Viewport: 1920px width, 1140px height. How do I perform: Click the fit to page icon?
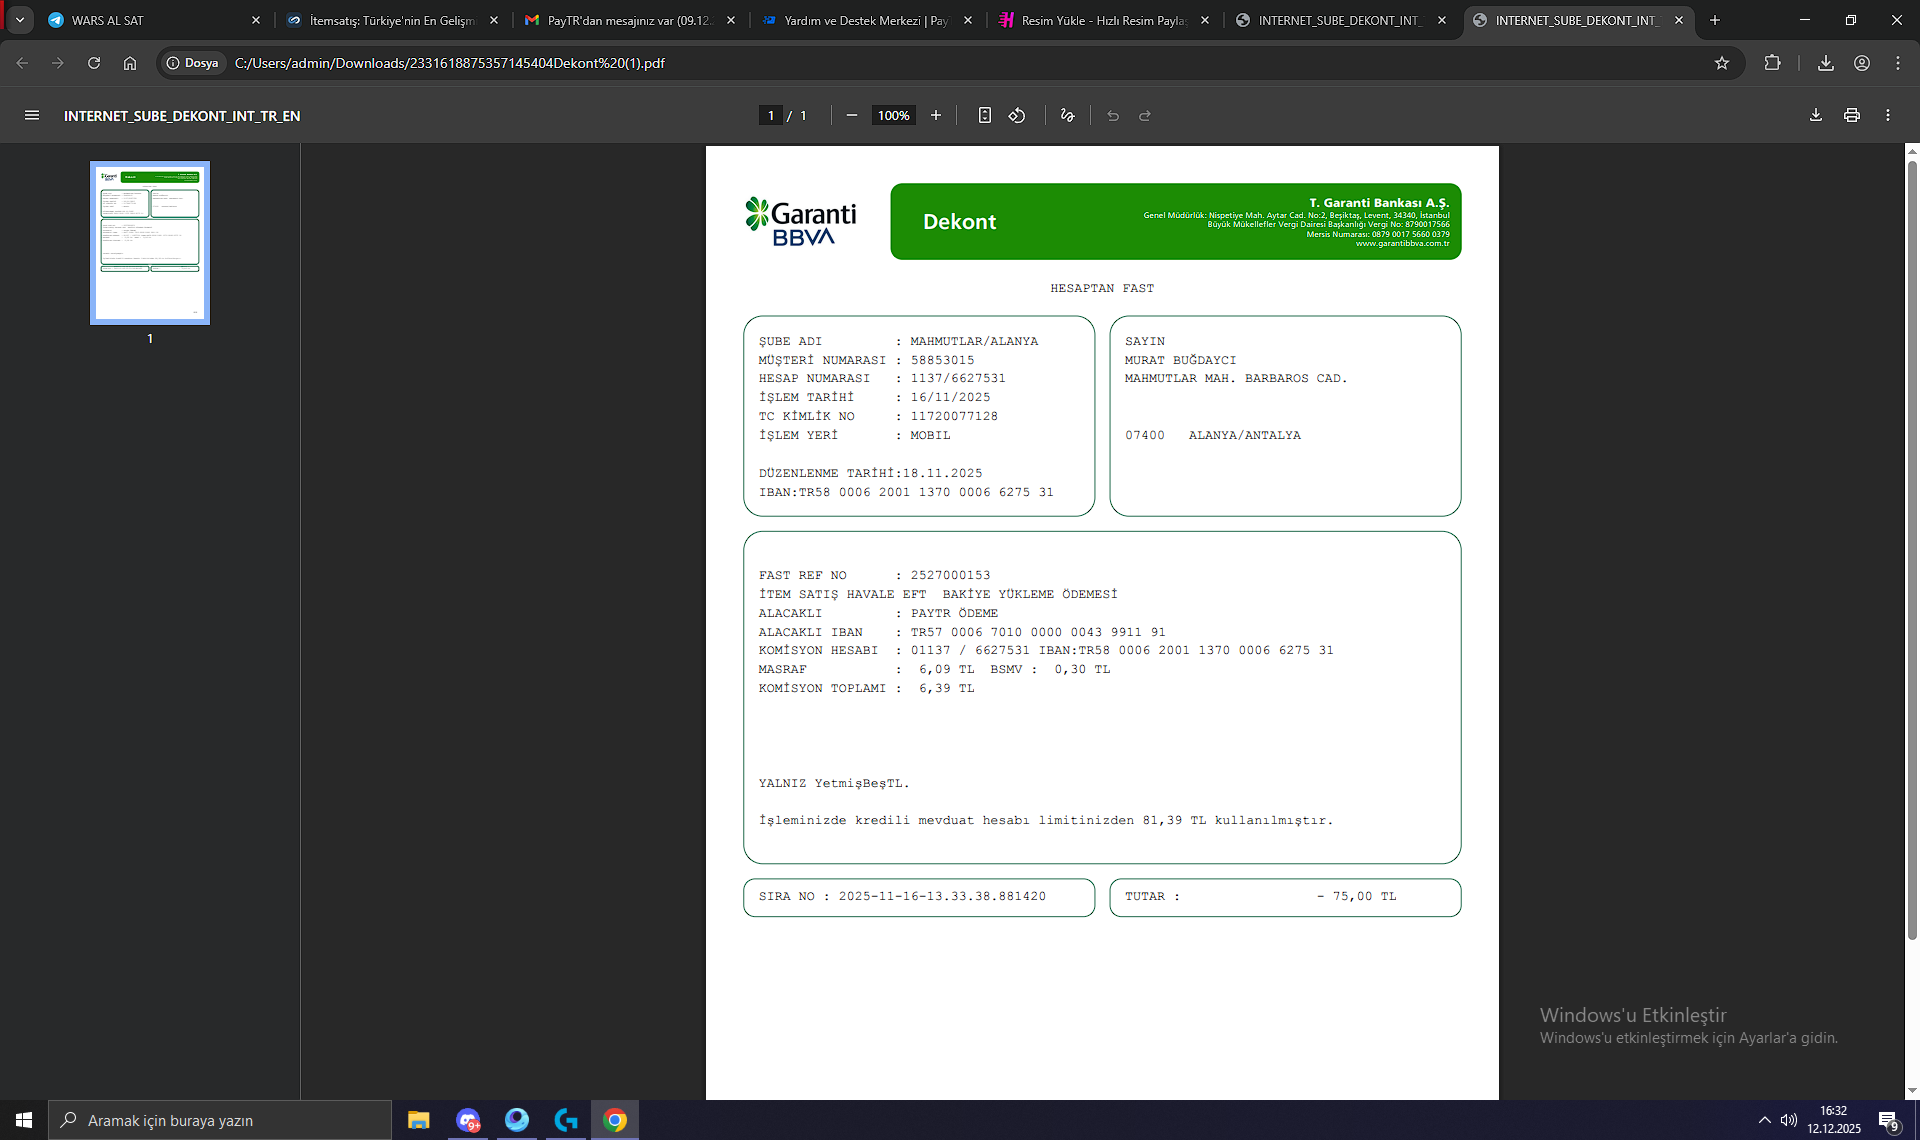click(985, 116)
